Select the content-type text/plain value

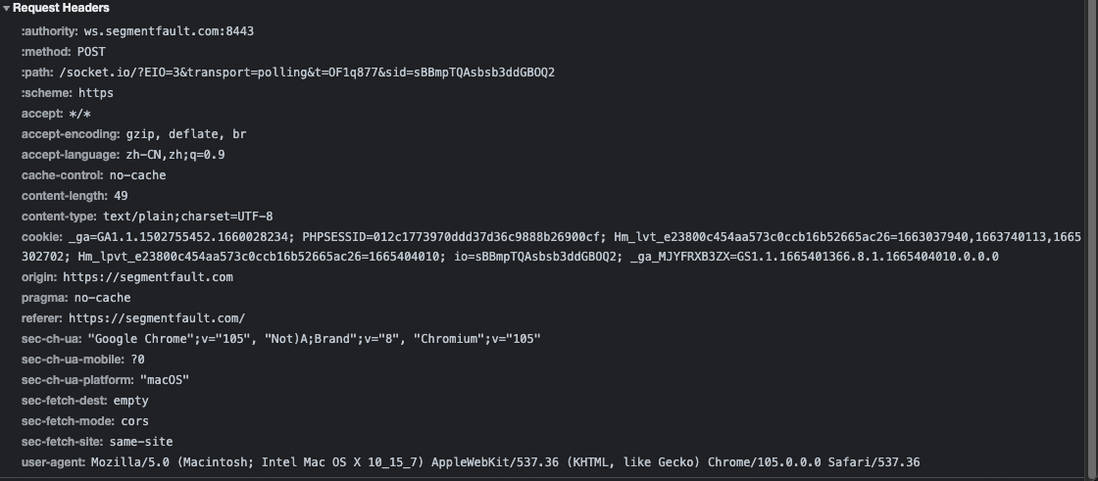pyautogui.click(x=188, y=216)
